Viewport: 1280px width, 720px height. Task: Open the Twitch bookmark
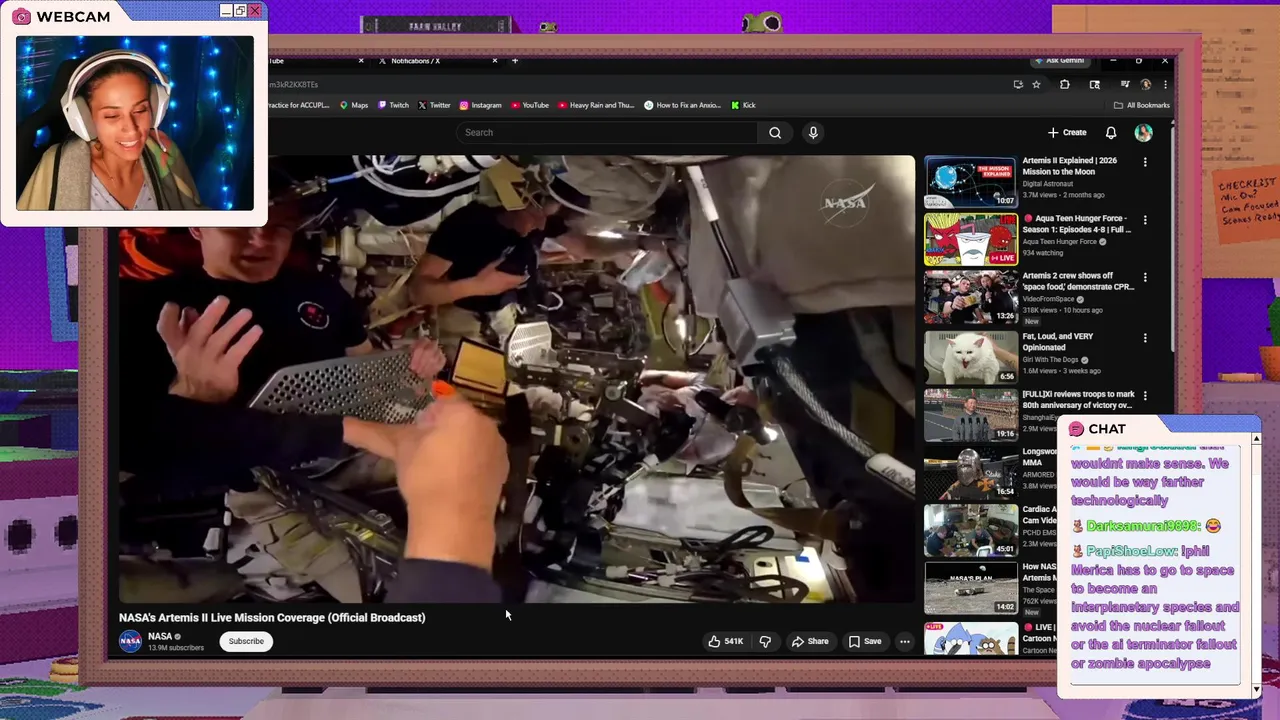point(393,105)
